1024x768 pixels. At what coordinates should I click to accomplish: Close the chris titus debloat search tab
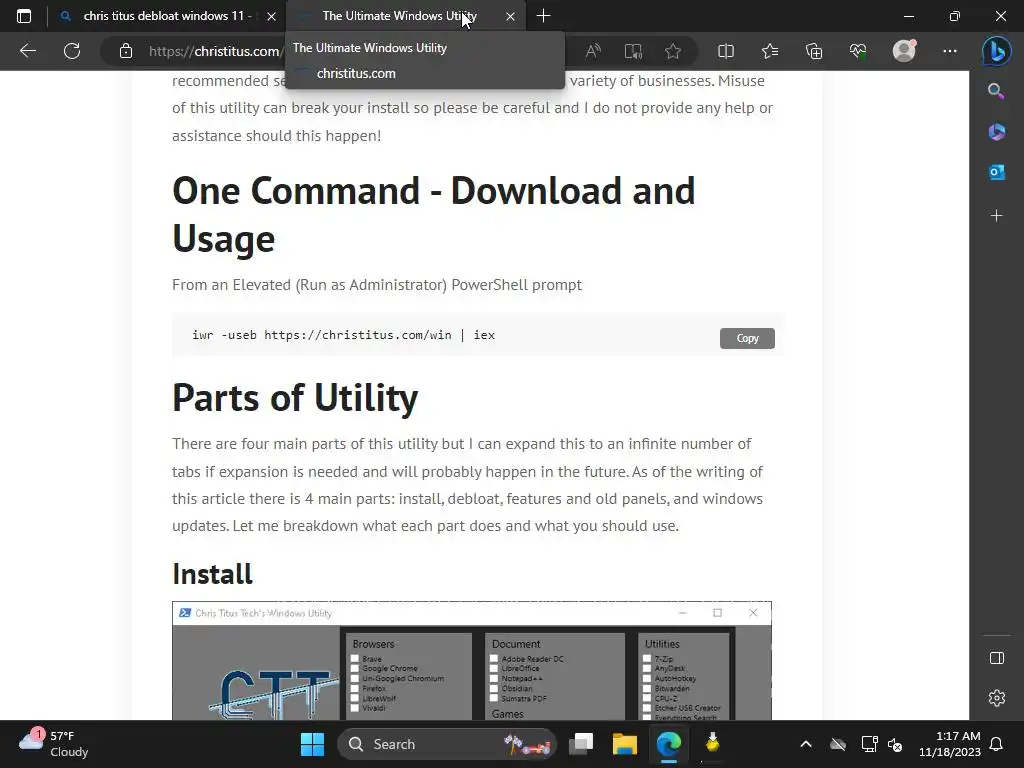(x=271, y=16)
